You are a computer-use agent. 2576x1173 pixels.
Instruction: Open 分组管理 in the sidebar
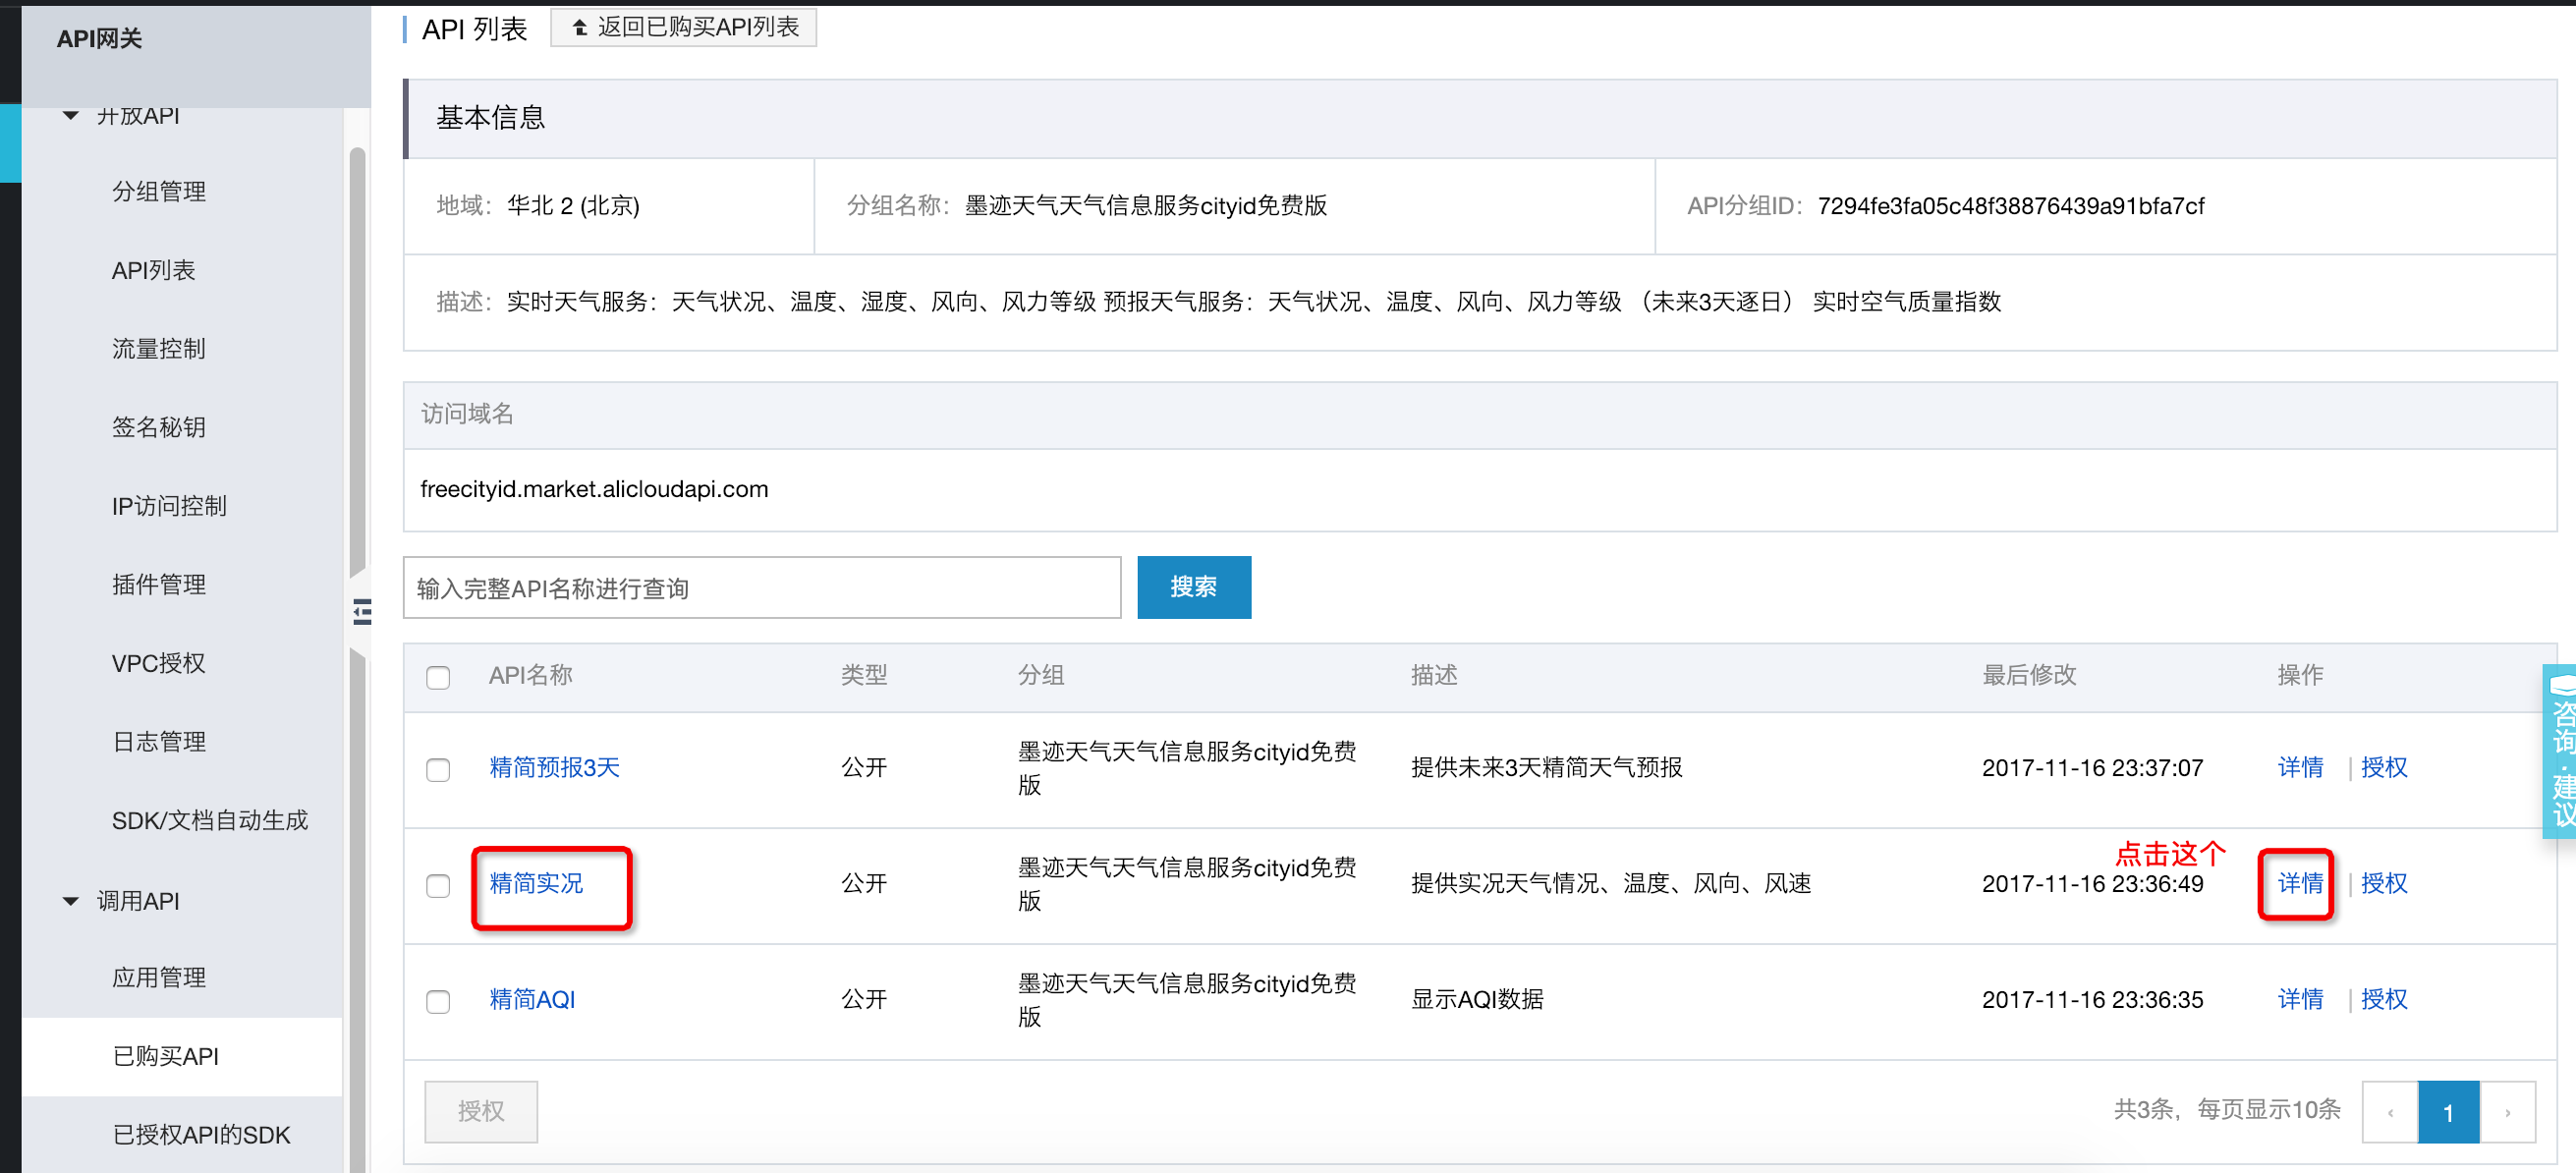point(159,192)
